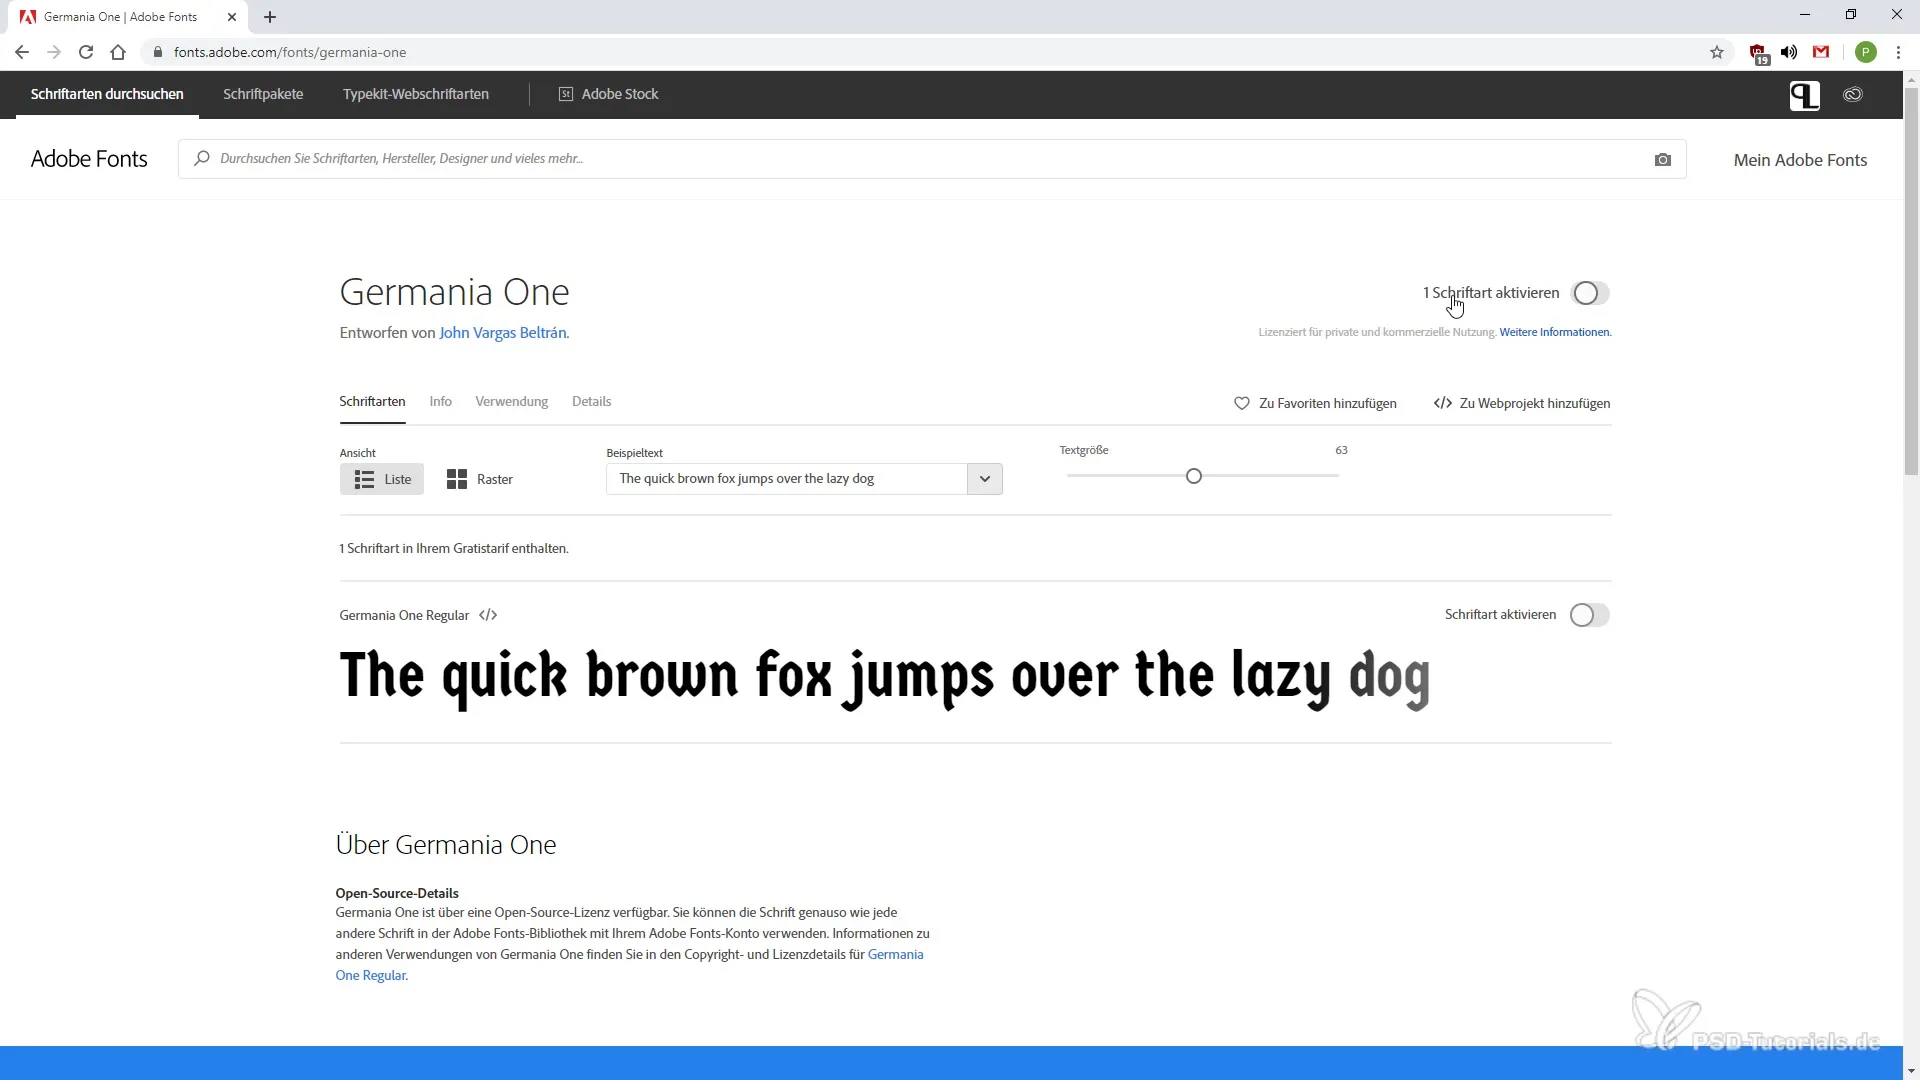1920x1080 pixels.
Task: Click the embed code icon beside Germania One Regular
Action: point(488,615)
